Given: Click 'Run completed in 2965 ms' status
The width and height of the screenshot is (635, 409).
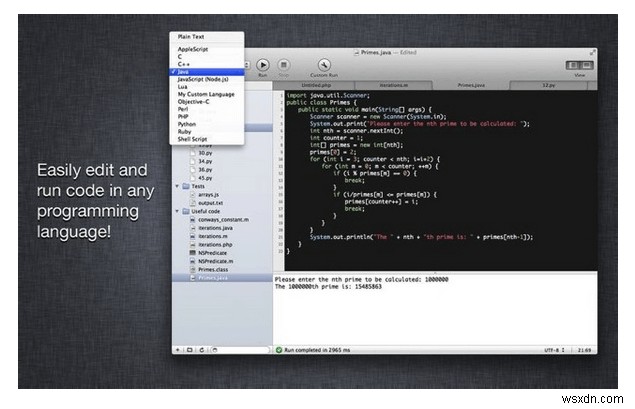Looking at the screenshot, I should [317, 350].
